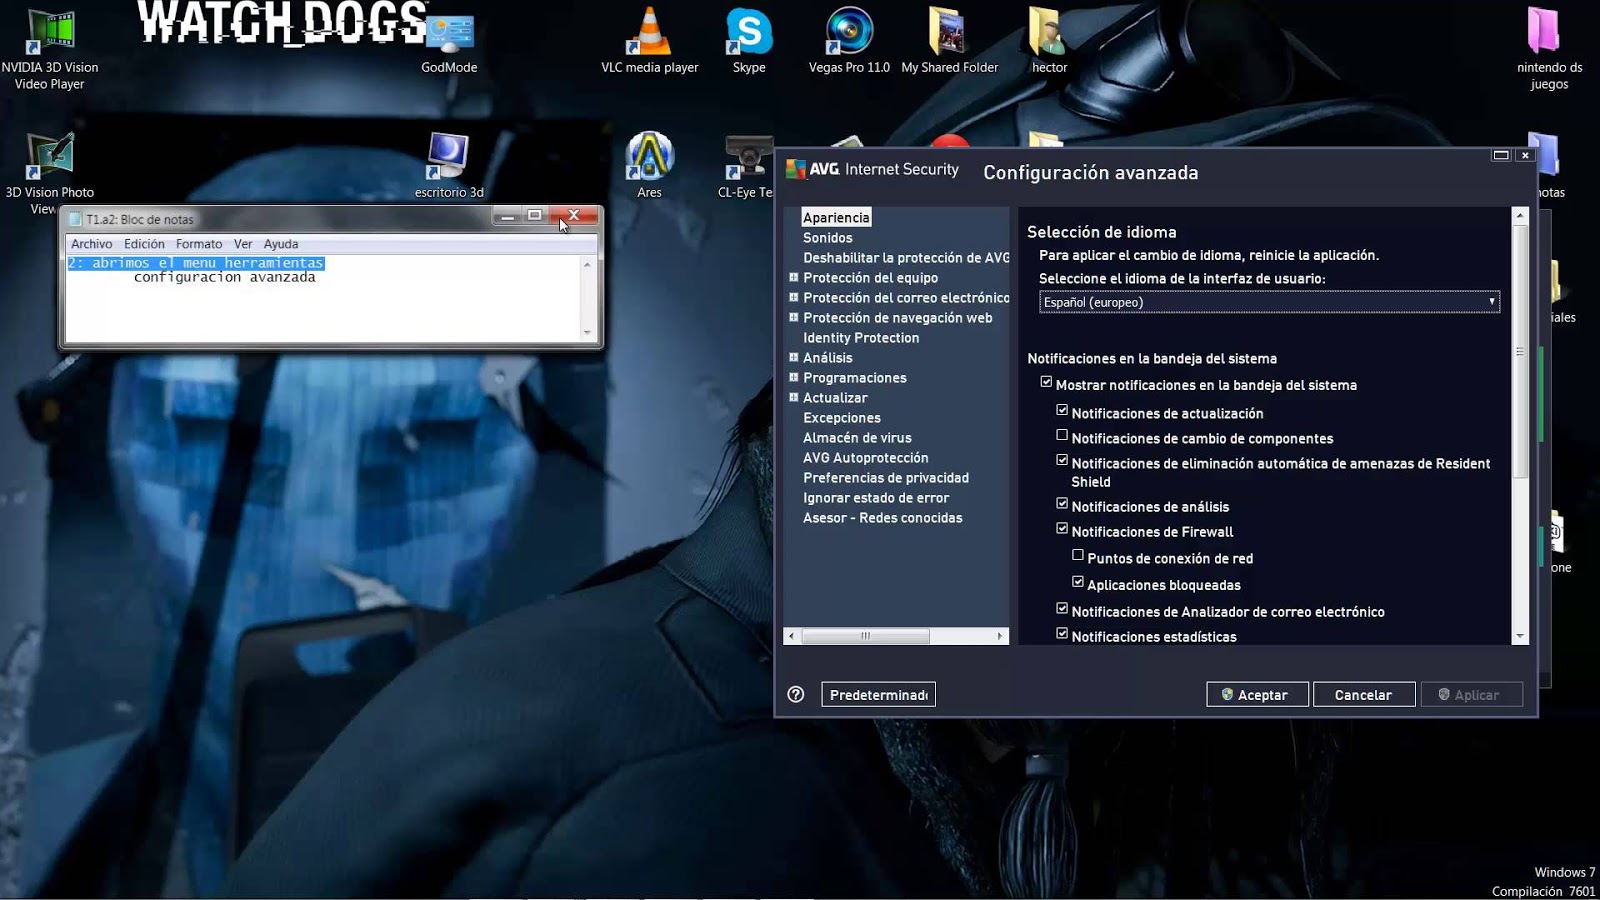Expand the Programaciones tree node
Screen dimensions: 1600x900
(794, 377)
